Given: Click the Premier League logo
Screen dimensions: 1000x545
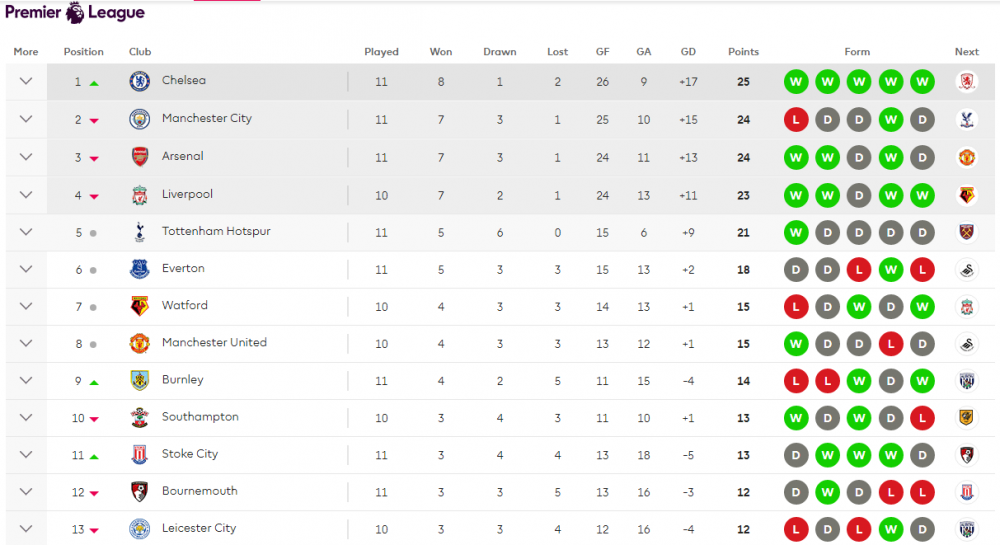Looking at the screenshot, I should [x=75, y=12].
